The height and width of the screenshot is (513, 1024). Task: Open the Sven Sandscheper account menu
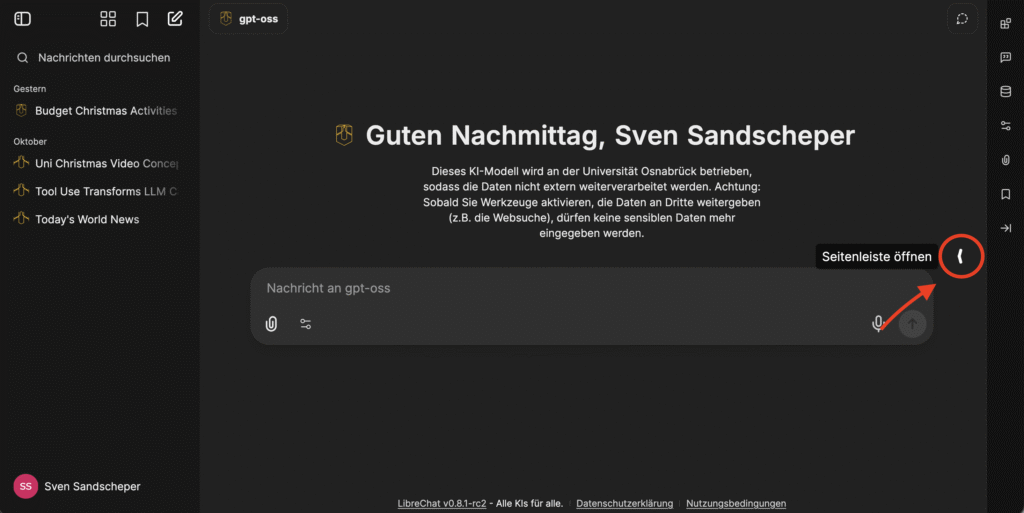tap(92, 486)
